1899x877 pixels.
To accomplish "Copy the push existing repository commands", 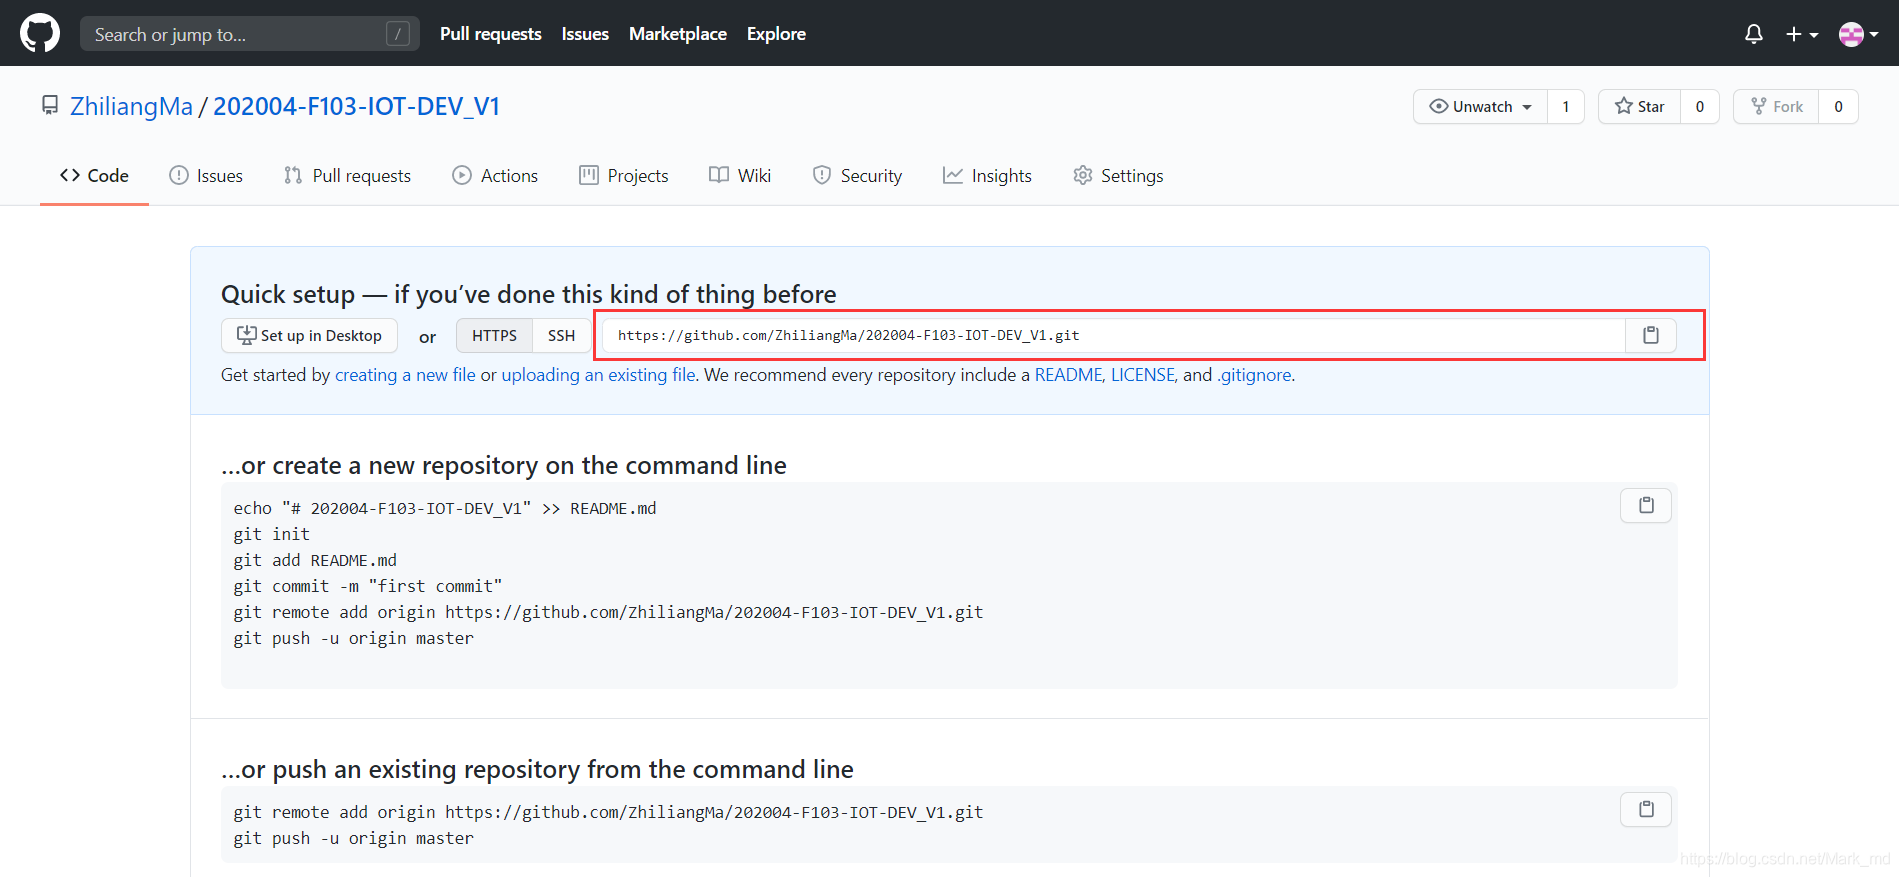I will coord(1646,809).
